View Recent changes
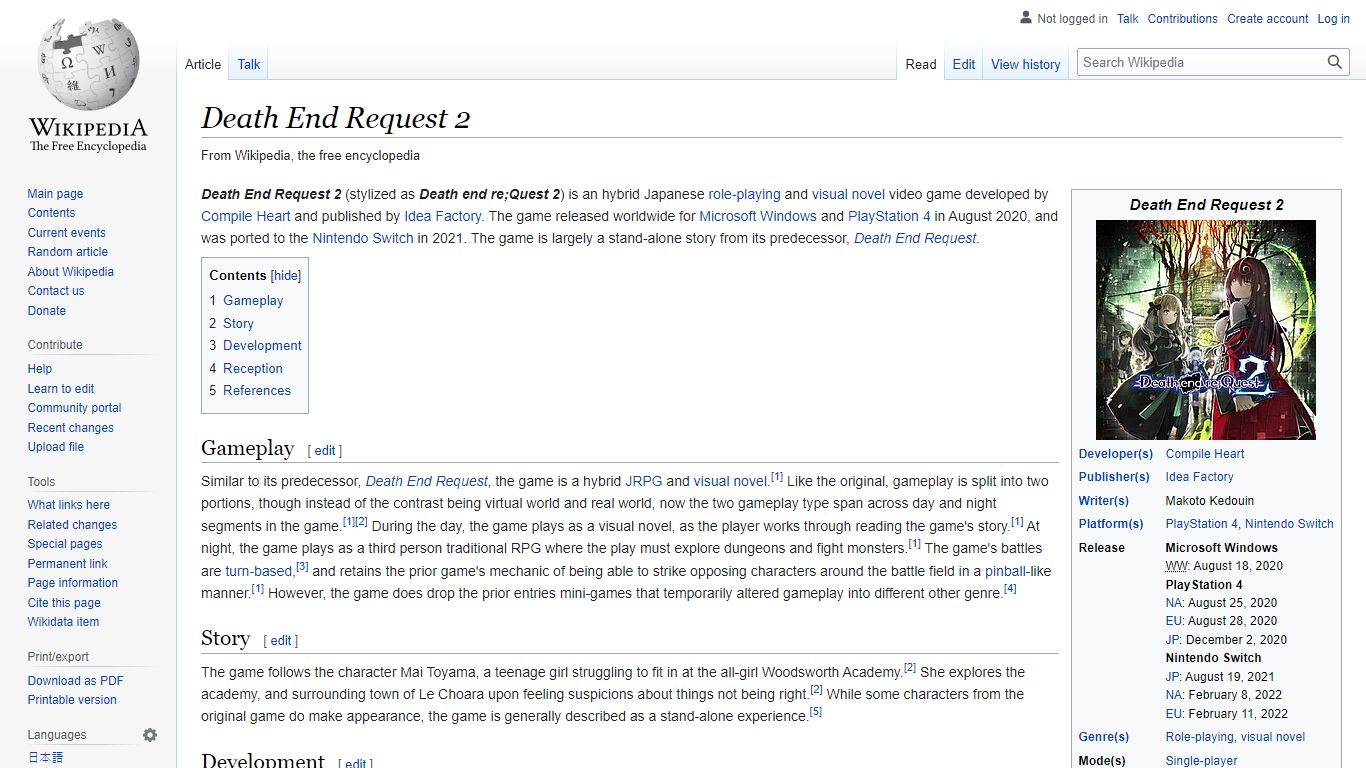This screenshot has height=768, width=1366. click(70, 428)
